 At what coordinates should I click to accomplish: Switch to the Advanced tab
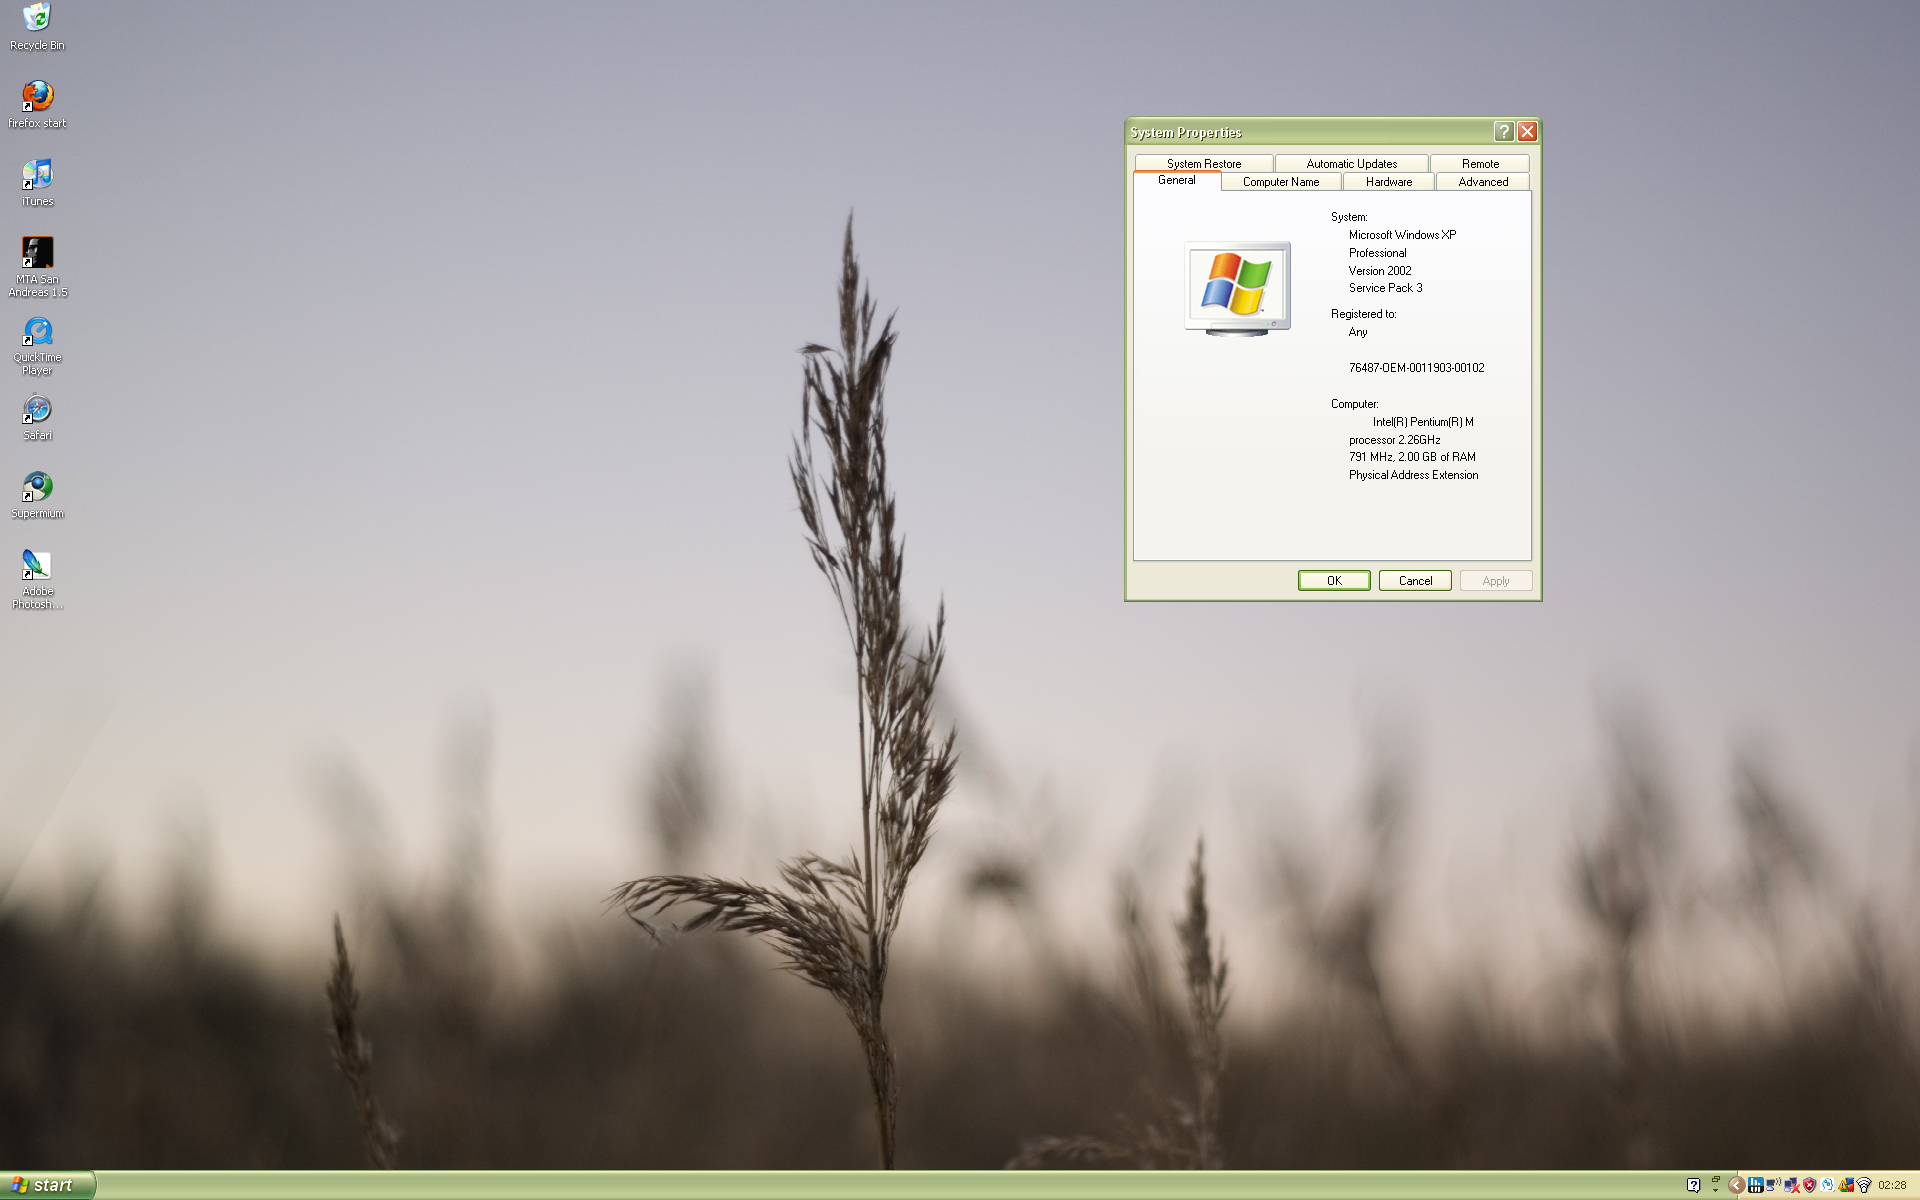tap(1482, 182)
